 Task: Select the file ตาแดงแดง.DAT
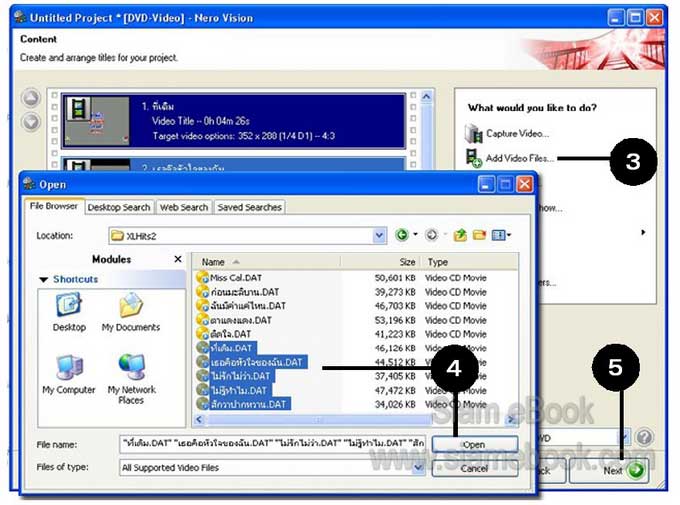[x=241, y=320]
